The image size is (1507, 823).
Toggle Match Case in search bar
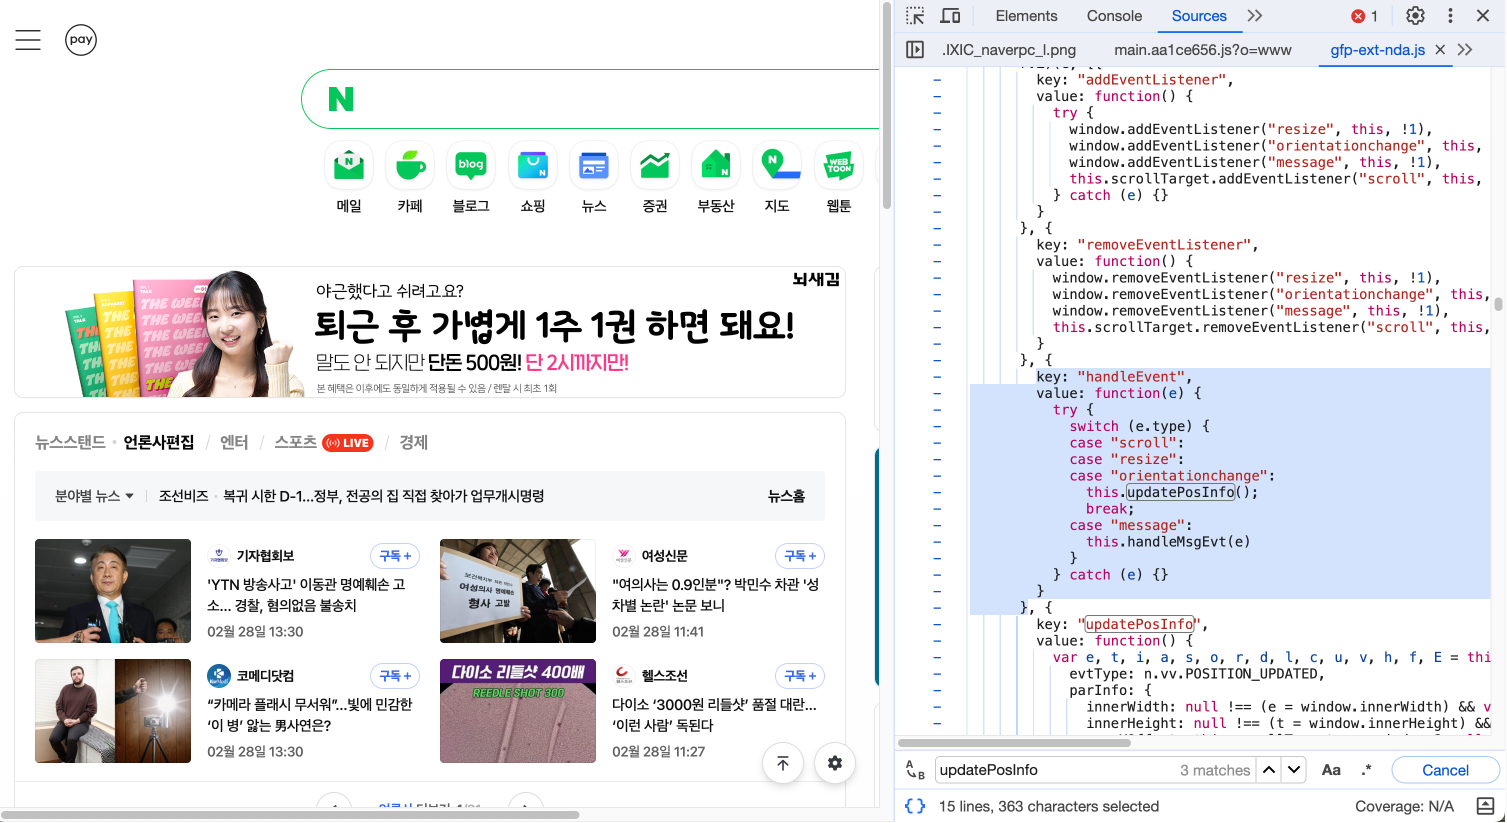1331,770
